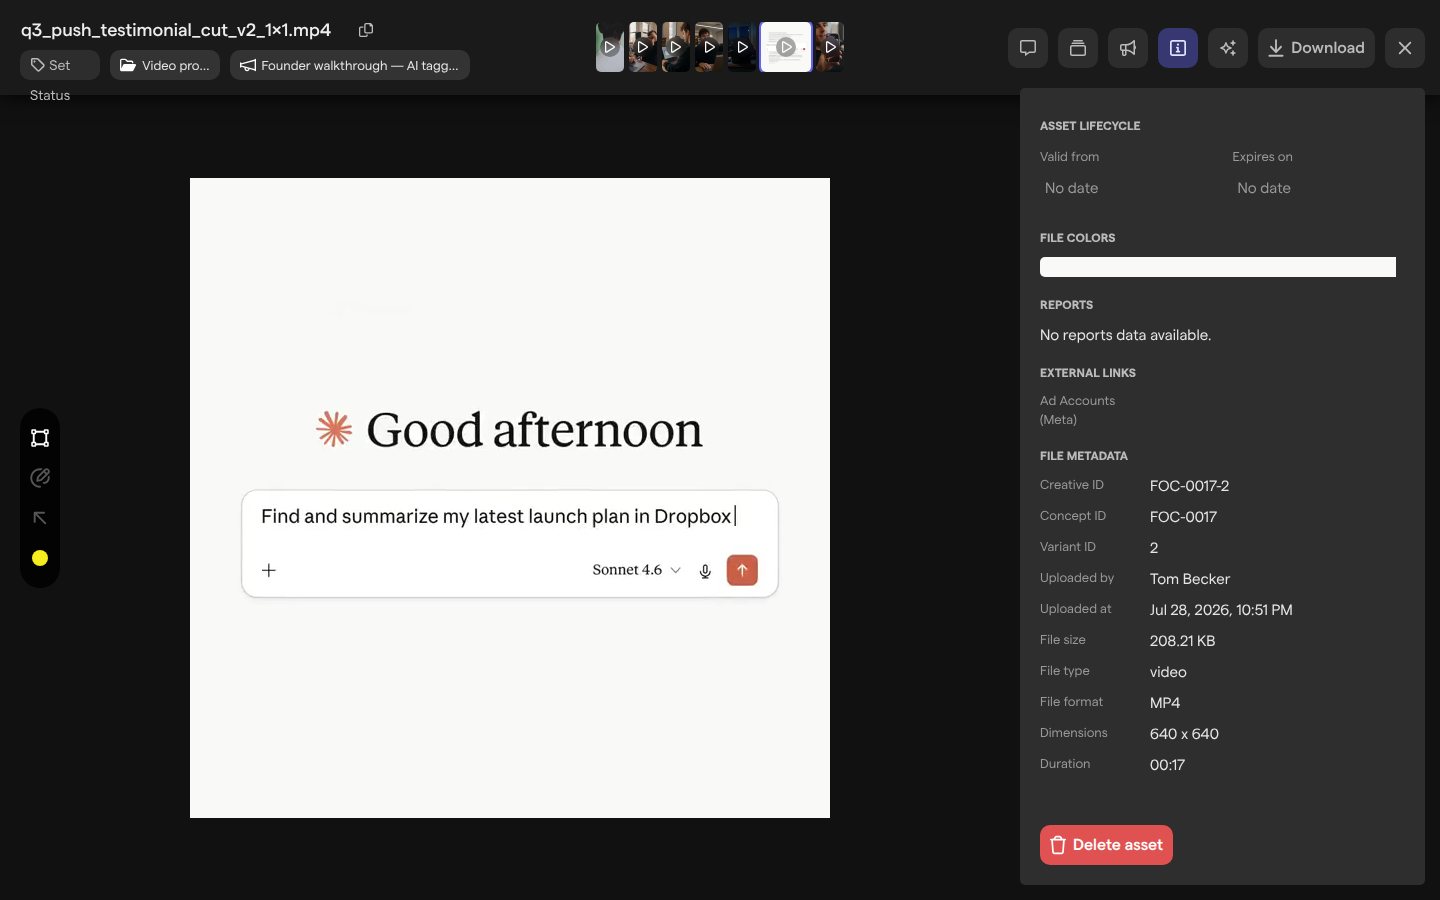Click the microphone icon in video preview

[705, 571]
